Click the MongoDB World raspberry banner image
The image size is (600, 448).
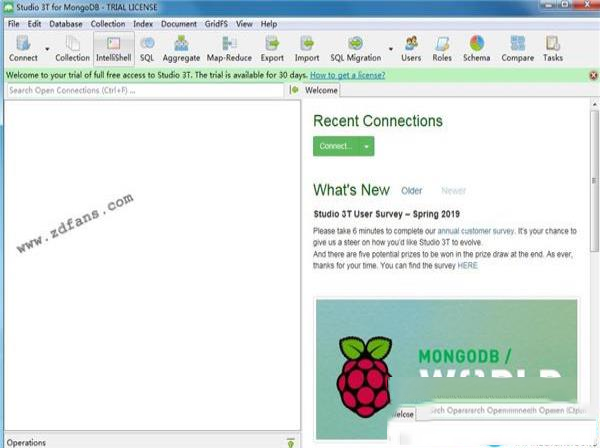click(446, 369)
